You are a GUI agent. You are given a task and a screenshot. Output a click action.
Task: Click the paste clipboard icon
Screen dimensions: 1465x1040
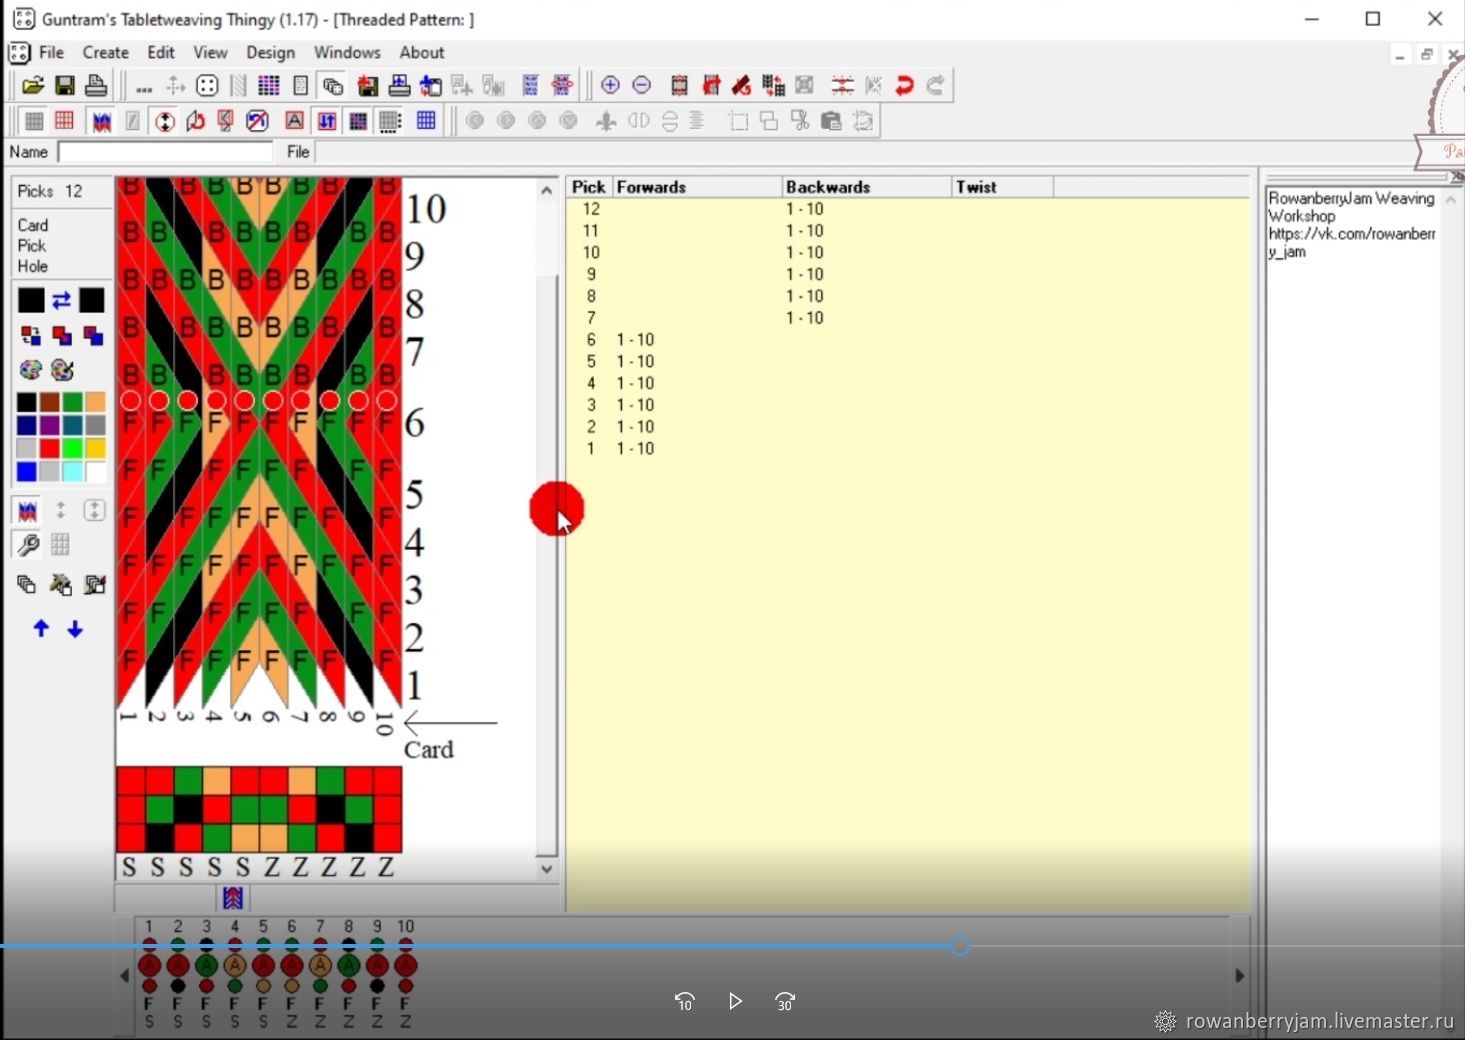pos(831,121)
